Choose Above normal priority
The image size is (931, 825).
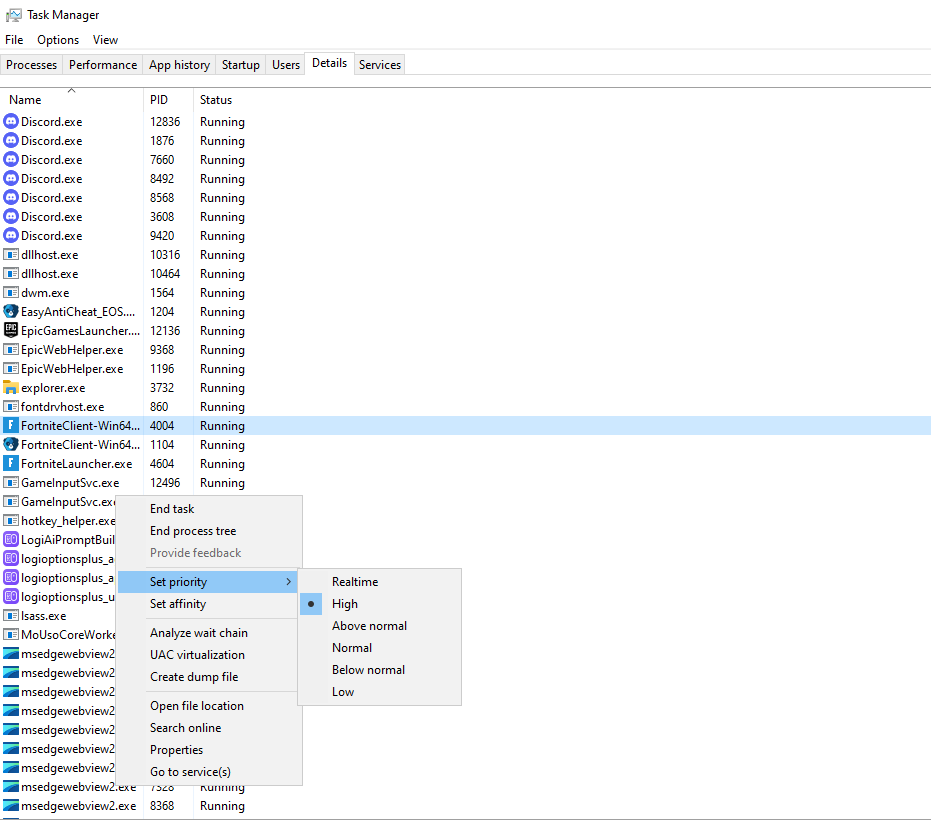coord(379,626)
